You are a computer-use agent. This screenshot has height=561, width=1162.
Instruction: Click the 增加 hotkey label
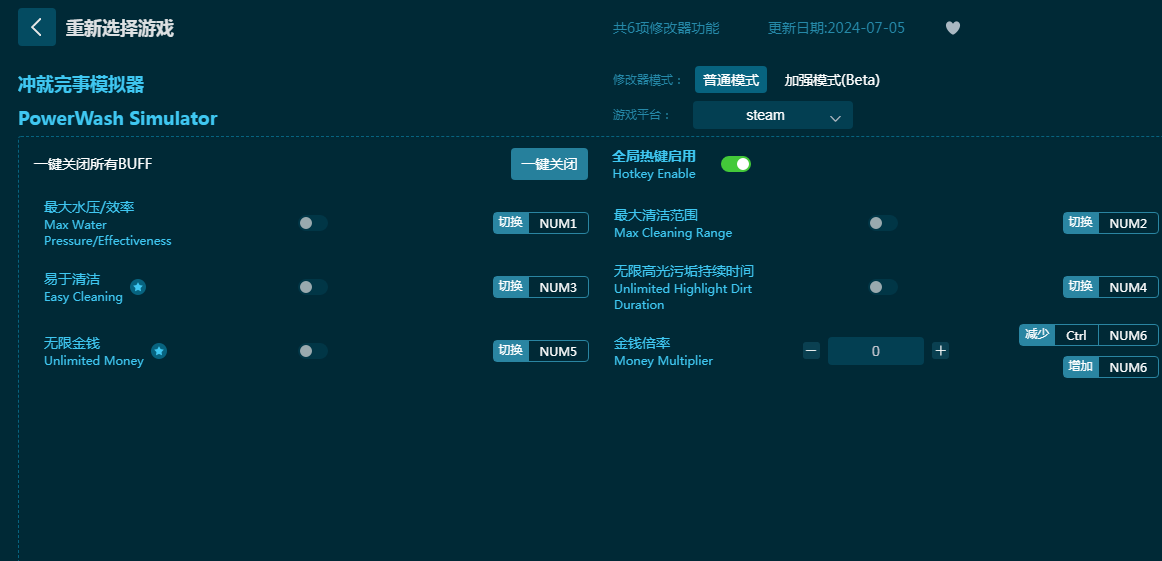[x=1080, y=367]
